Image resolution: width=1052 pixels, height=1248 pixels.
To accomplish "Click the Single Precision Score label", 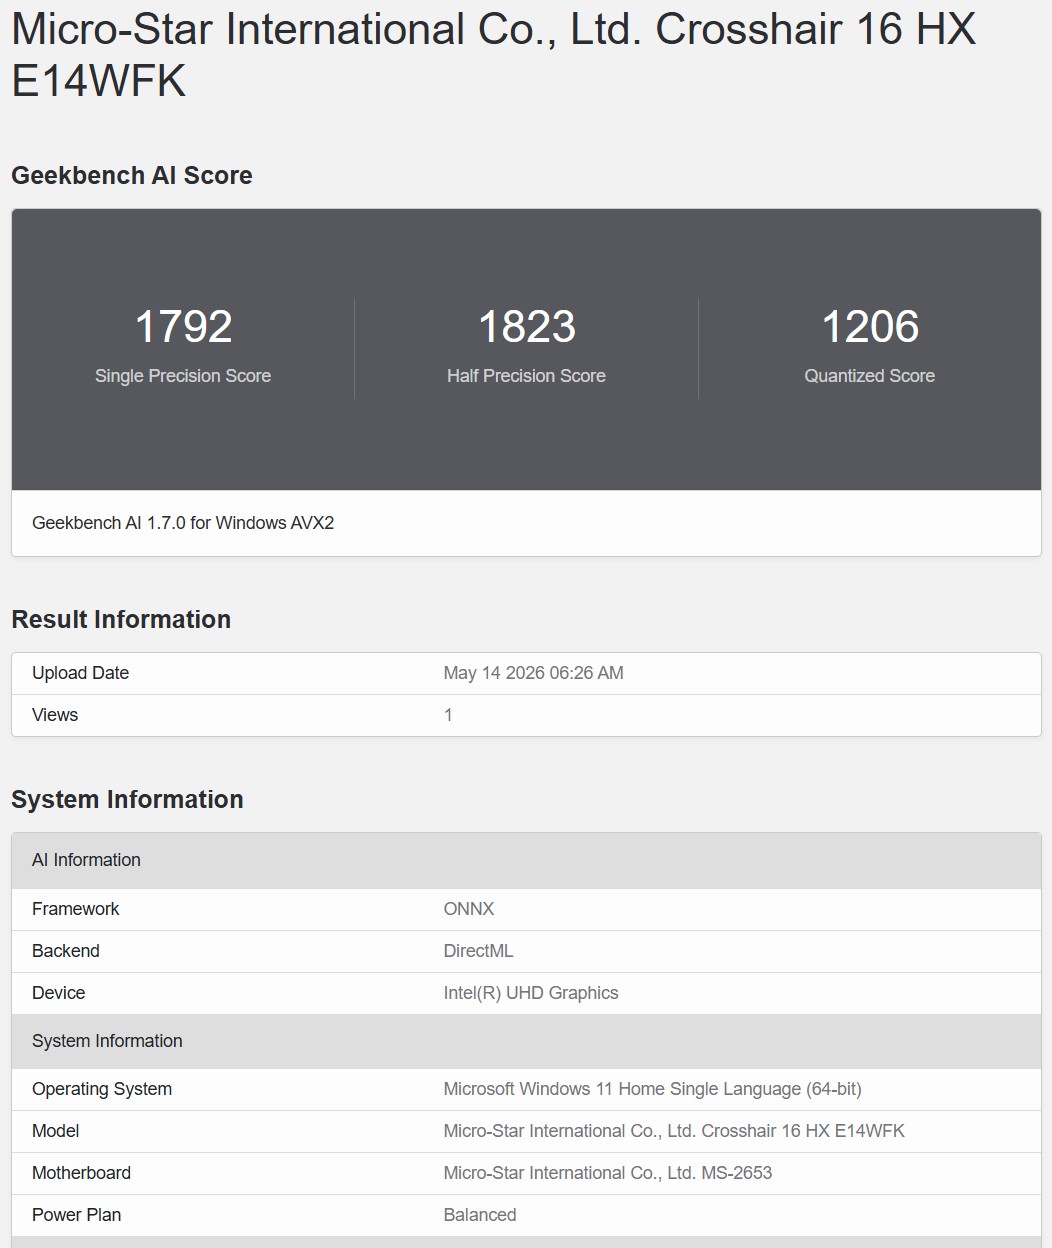I will coord(183,376).
